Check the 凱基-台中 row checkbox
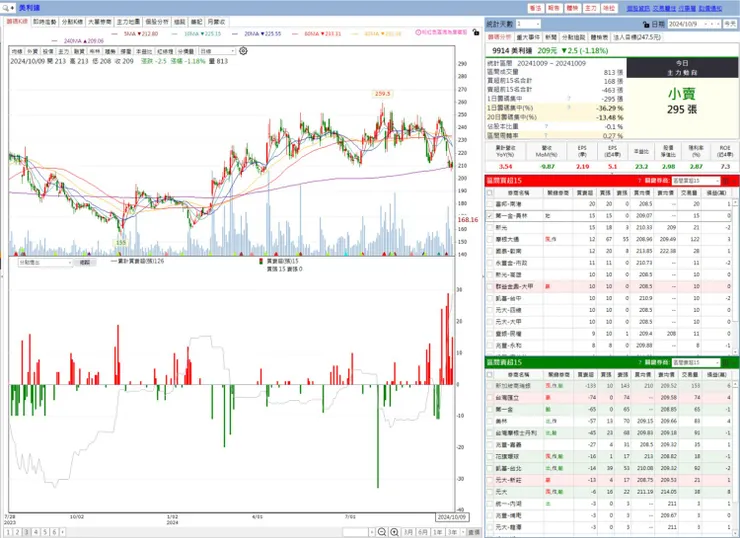Viewport: 740px width, 538px height. [x=489, y=298]
